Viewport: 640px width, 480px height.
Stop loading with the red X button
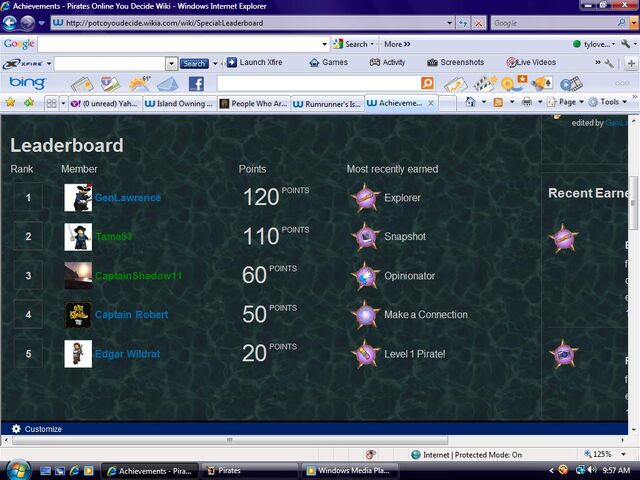478,23
